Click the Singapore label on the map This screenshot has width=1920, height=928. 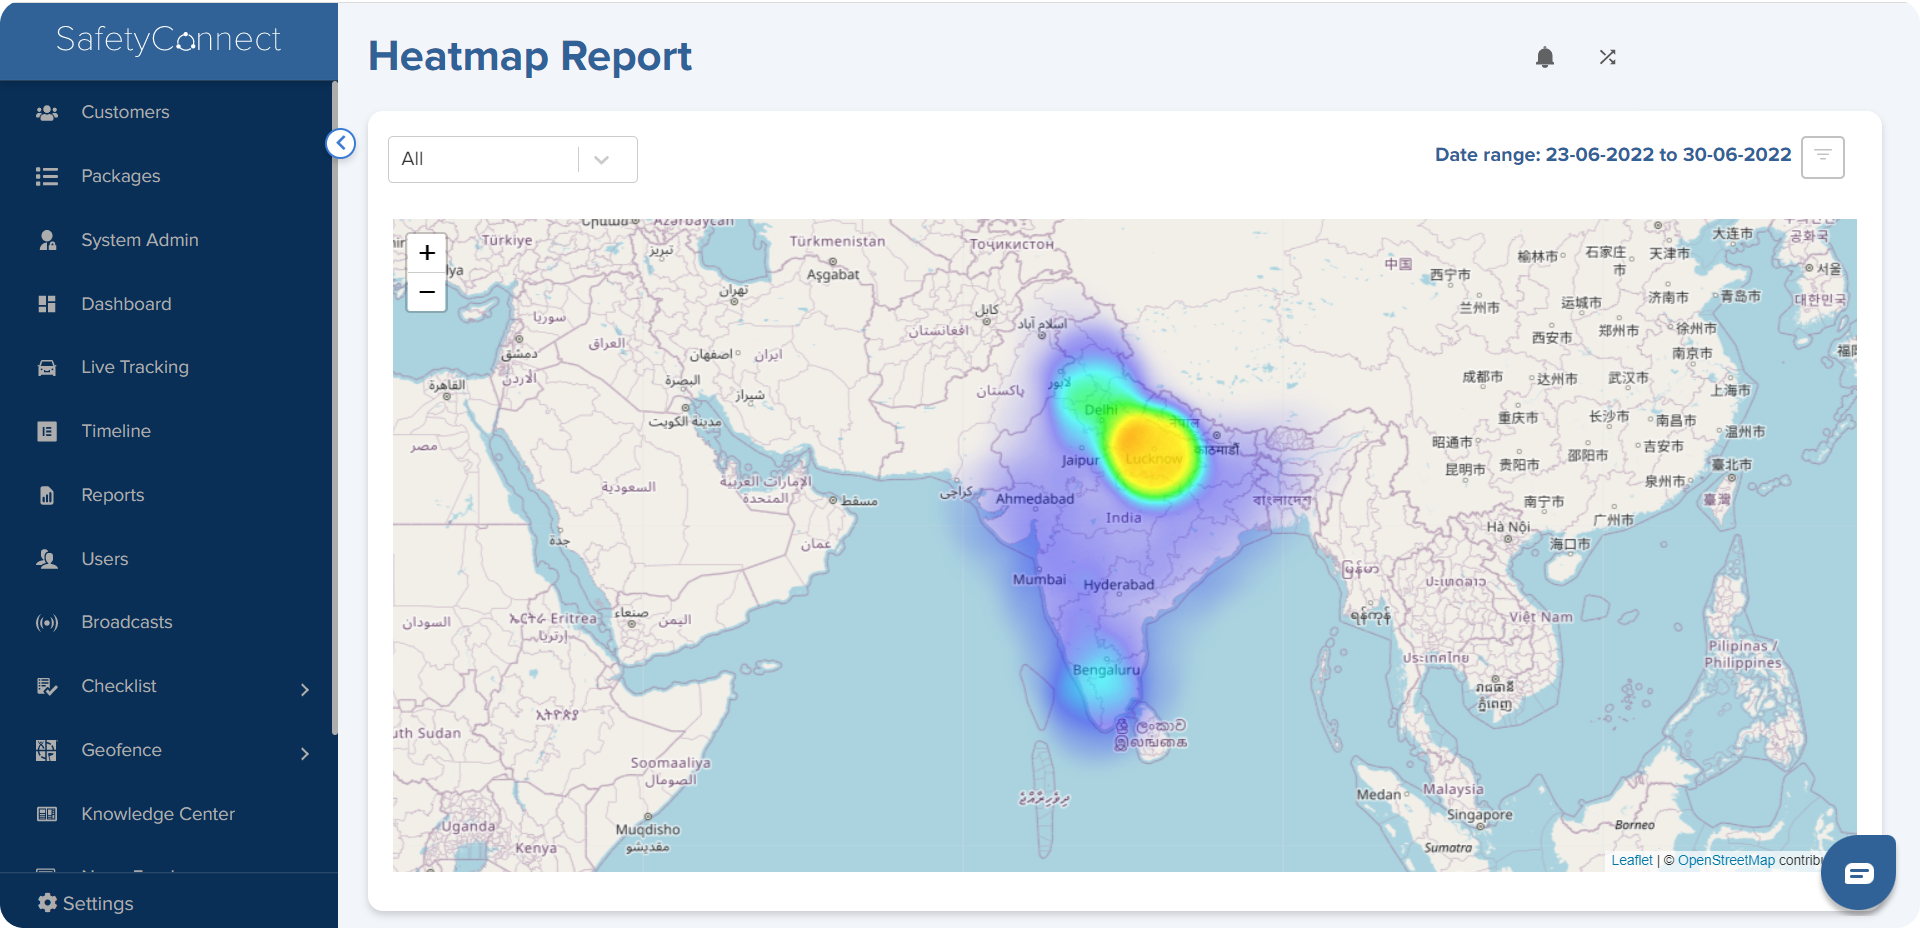(1480, 815)
